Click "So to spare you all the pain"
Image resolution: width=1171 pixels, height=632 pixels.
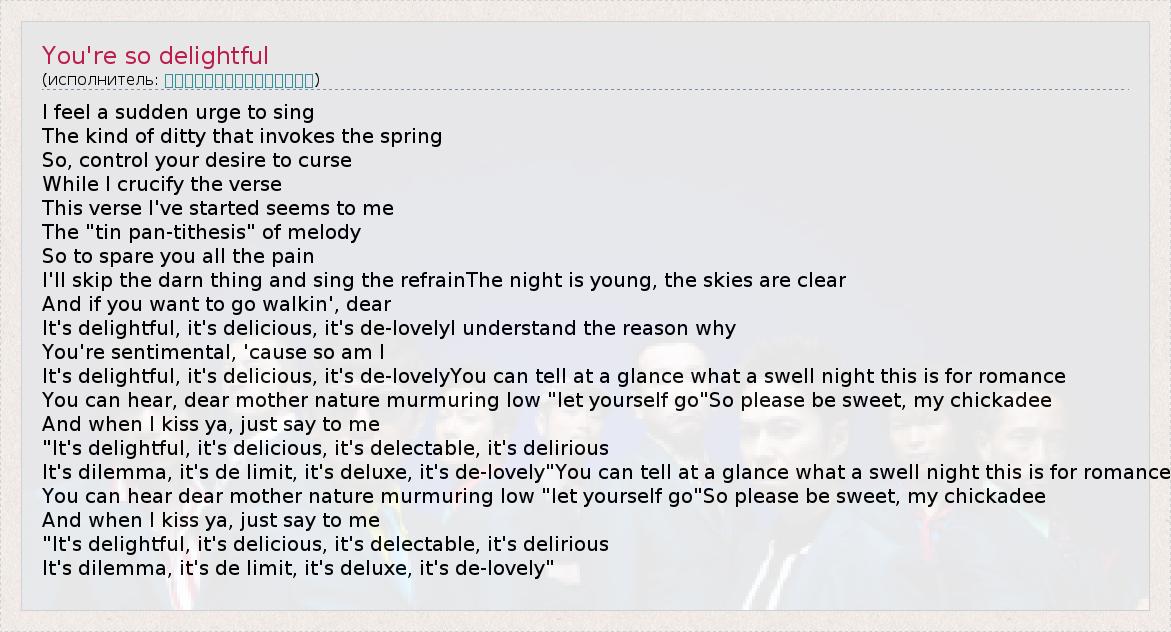coord(178,256)
